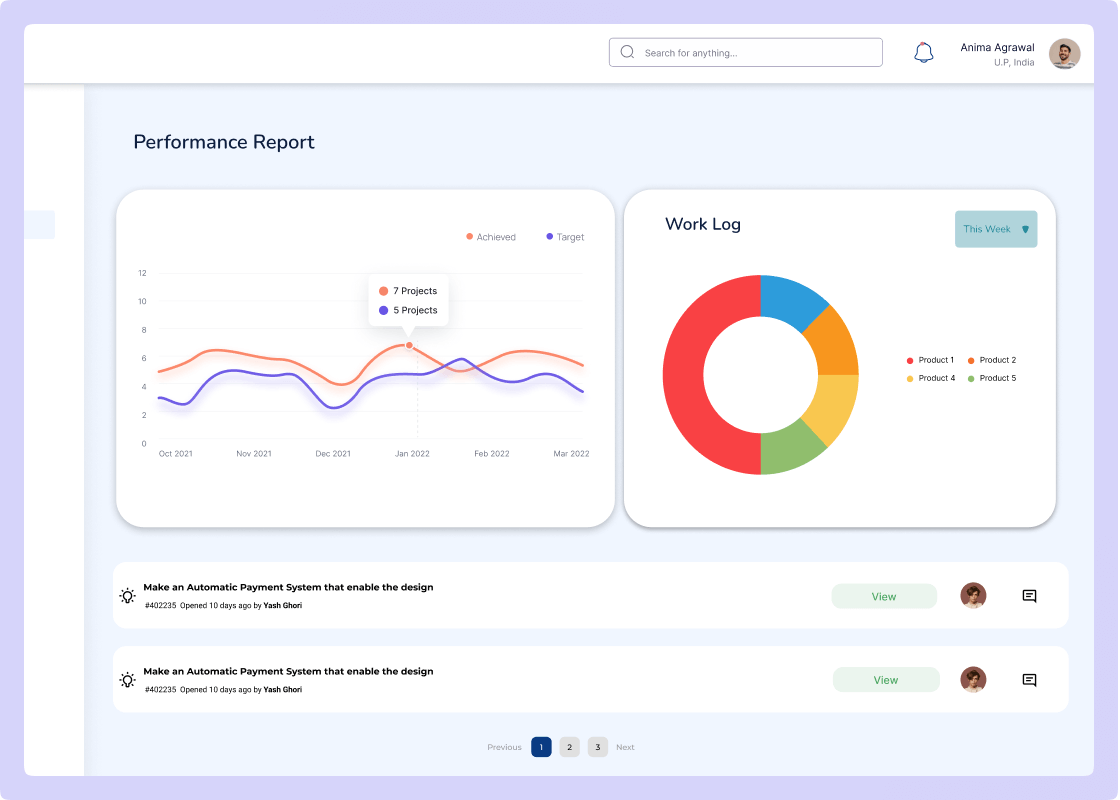The height and width of the screenshot is (800, 1120).
Task: Click View button on first task
Action: (884, 596)
